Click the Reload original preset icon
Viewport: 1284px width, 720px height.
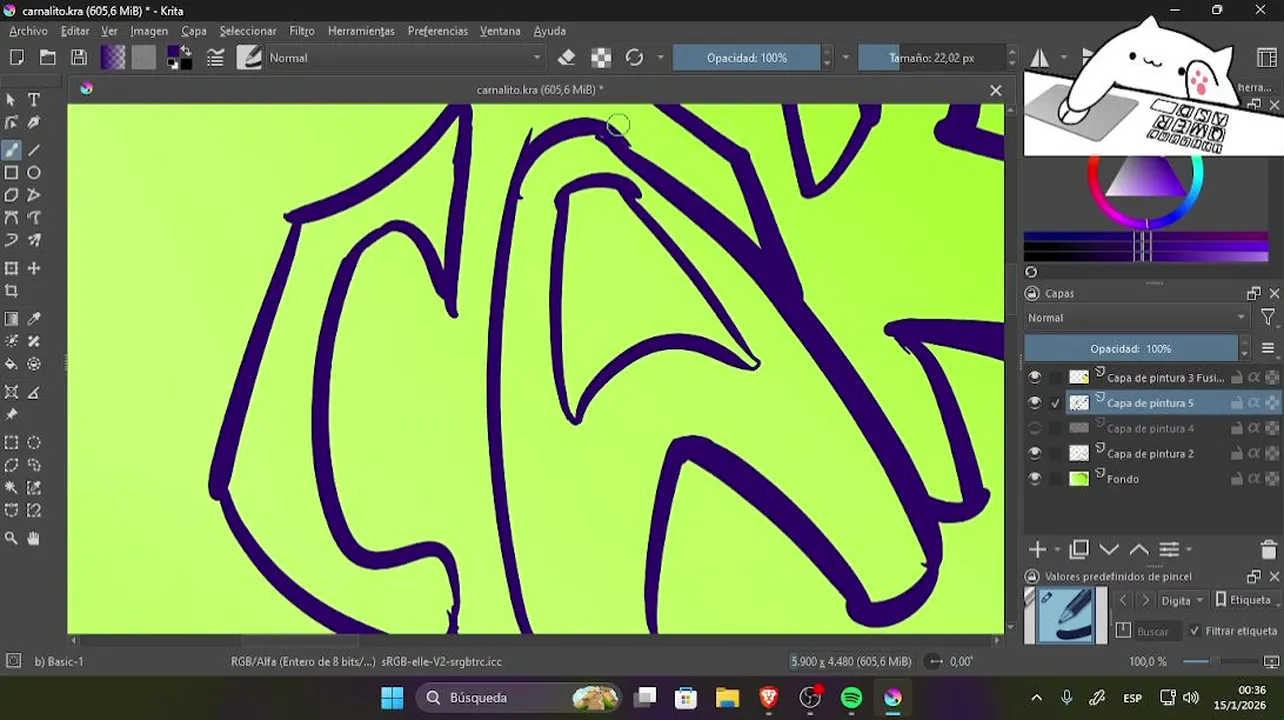(x=634, y=58)
